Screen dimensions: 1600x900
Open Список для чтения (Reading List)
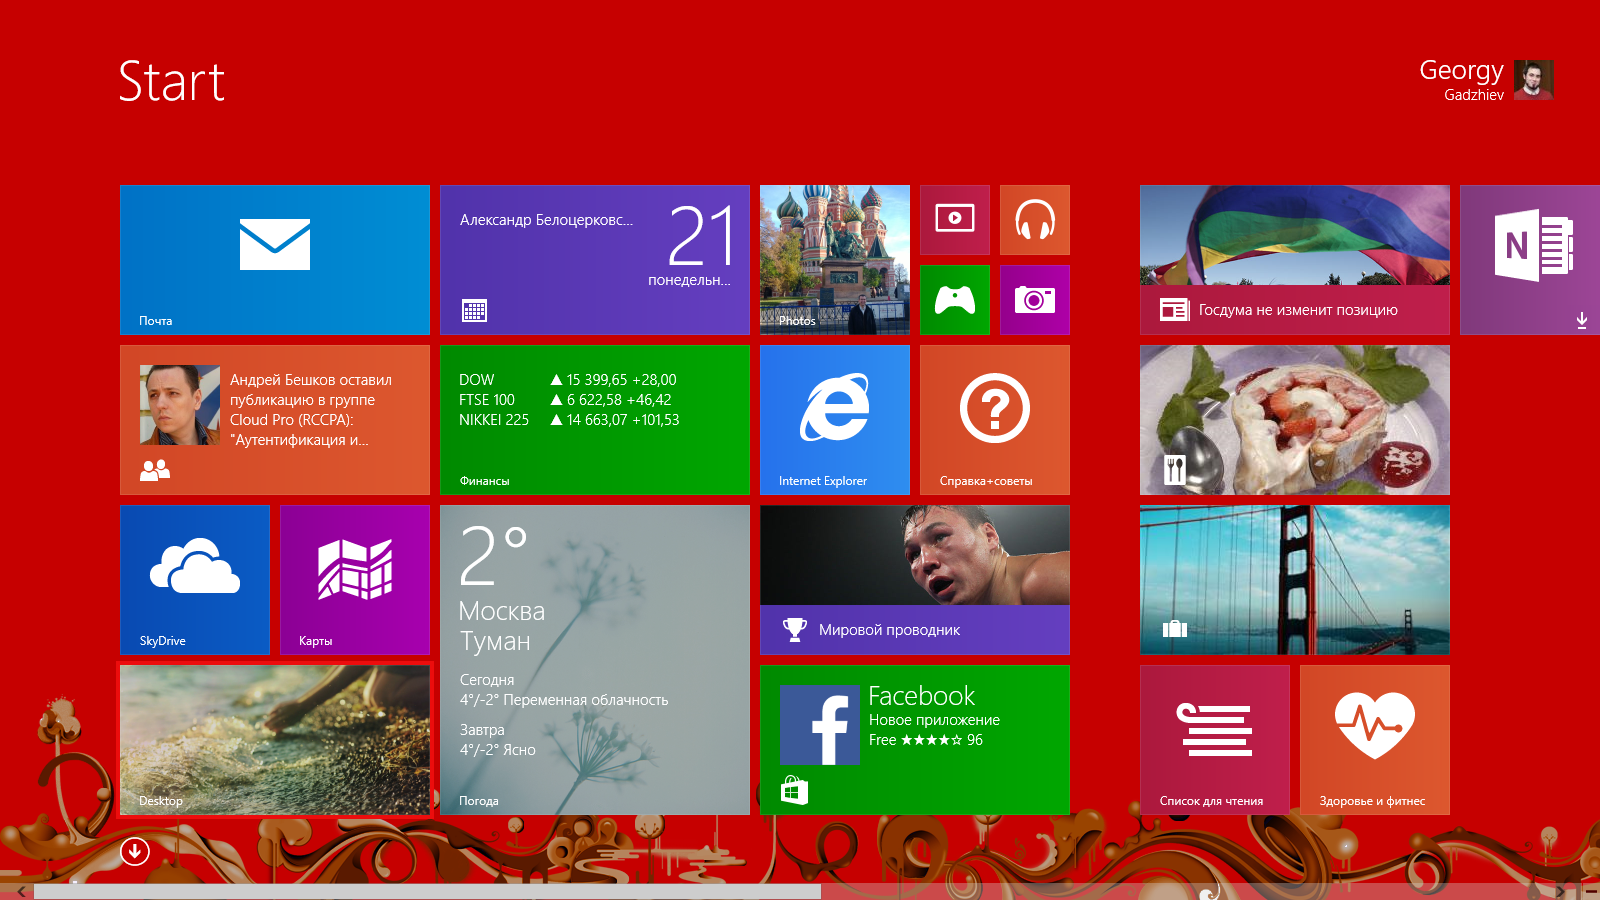[1214, 740]
